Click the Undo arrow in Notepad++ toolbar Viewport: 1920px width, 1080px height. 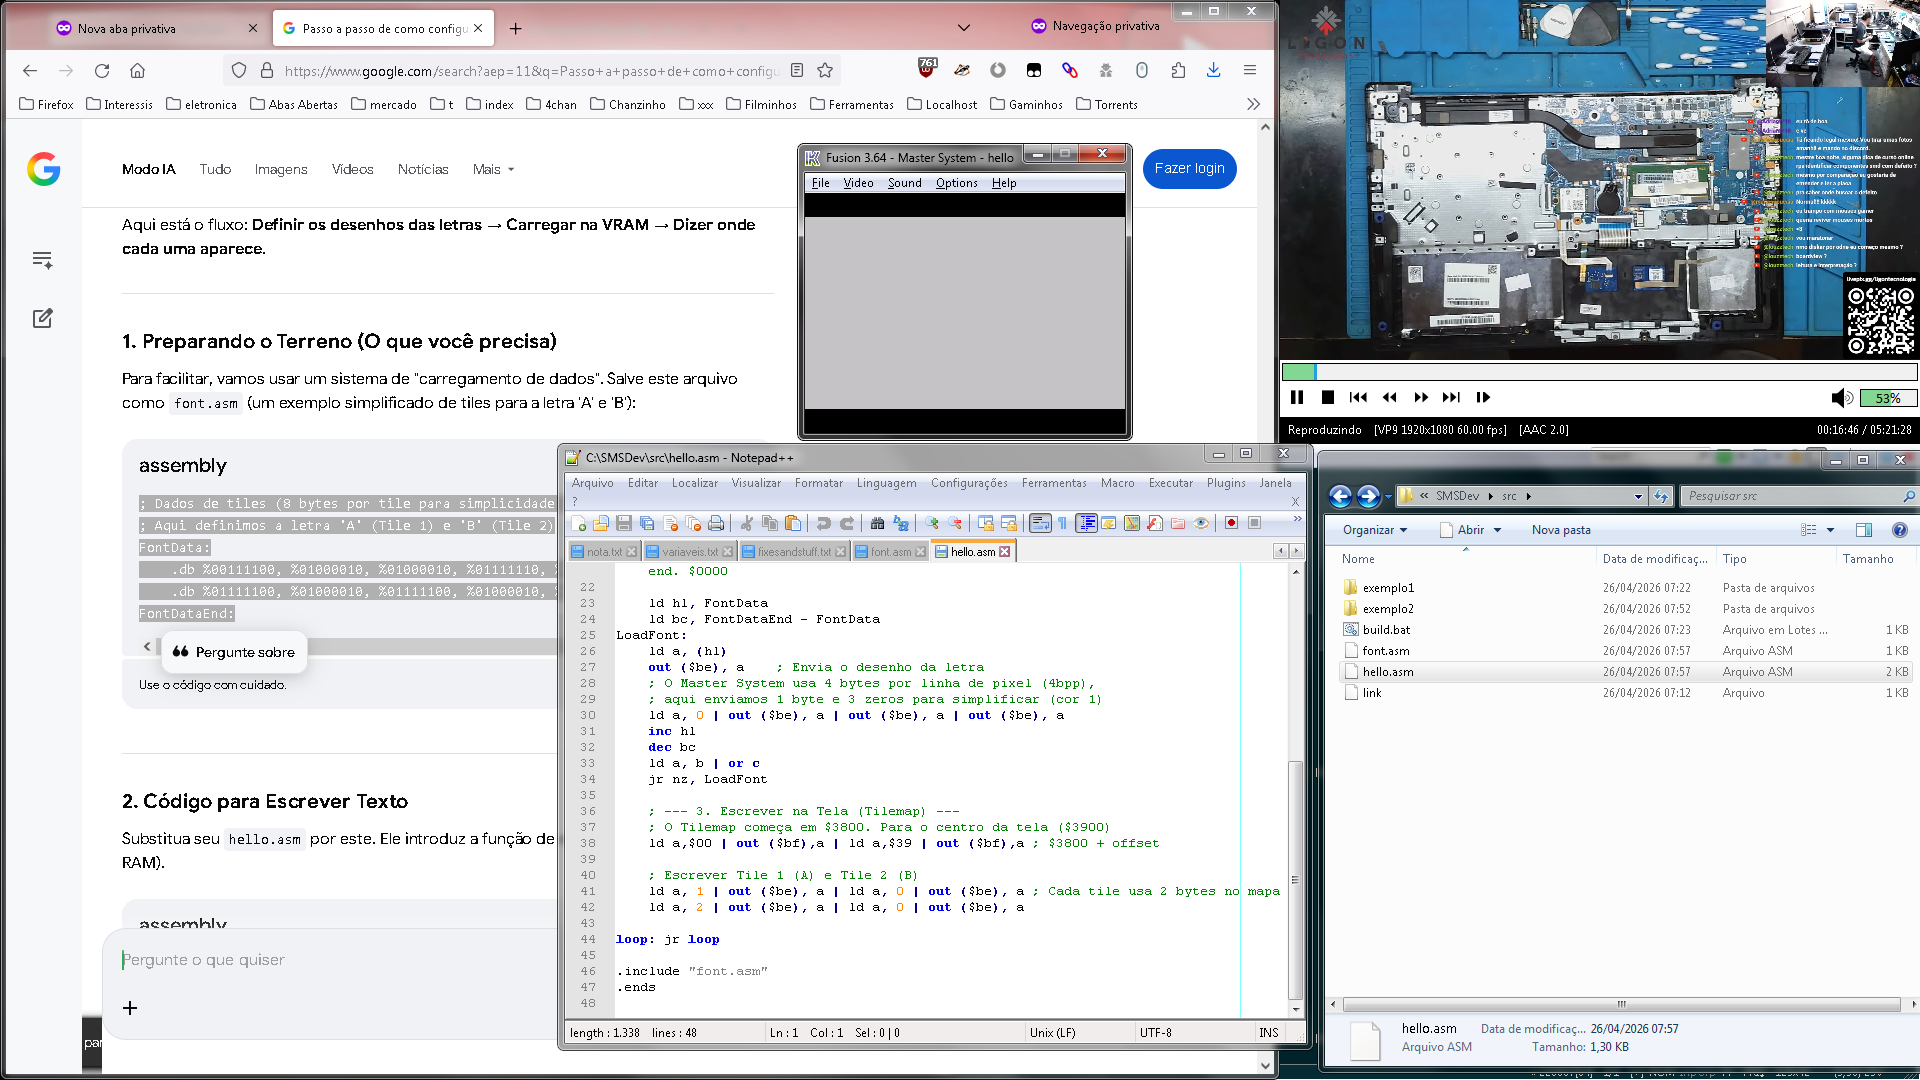click(x=823, y=523)
